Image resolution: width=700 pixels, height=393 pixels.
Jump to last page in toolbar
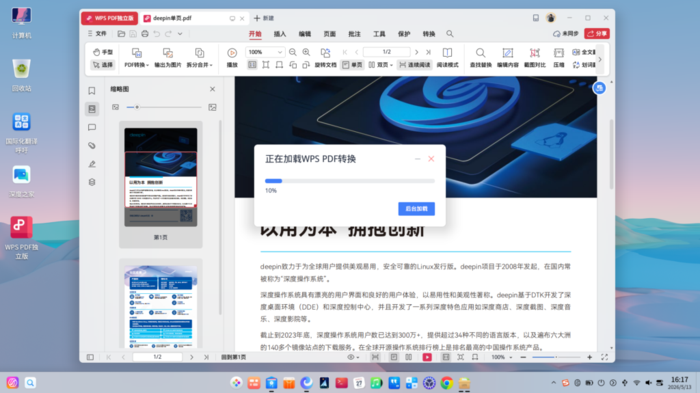(x=428, y=52)
